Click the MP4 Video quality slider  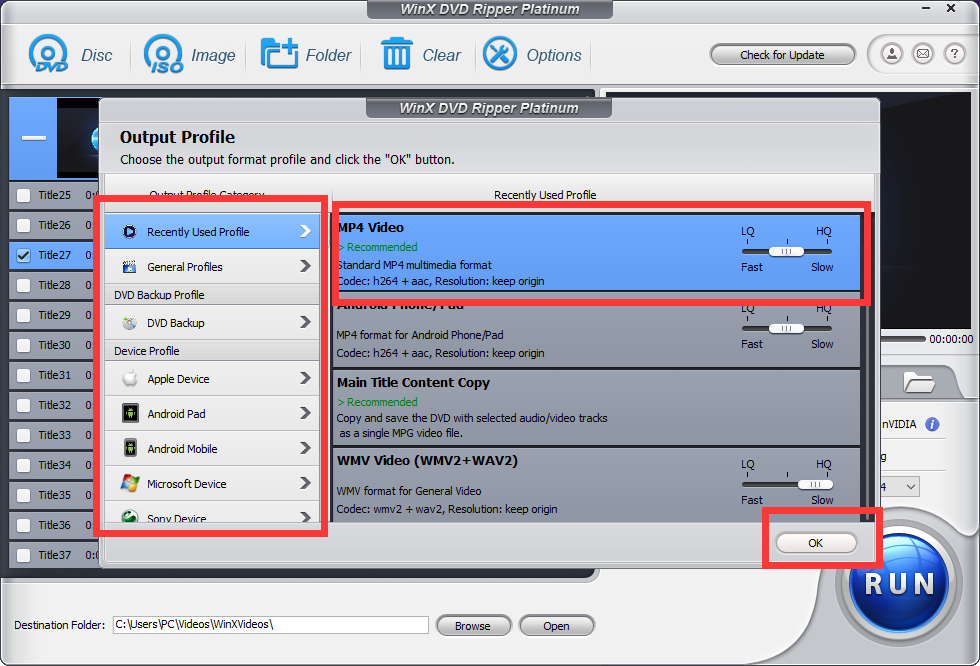(x=786, y=252)
